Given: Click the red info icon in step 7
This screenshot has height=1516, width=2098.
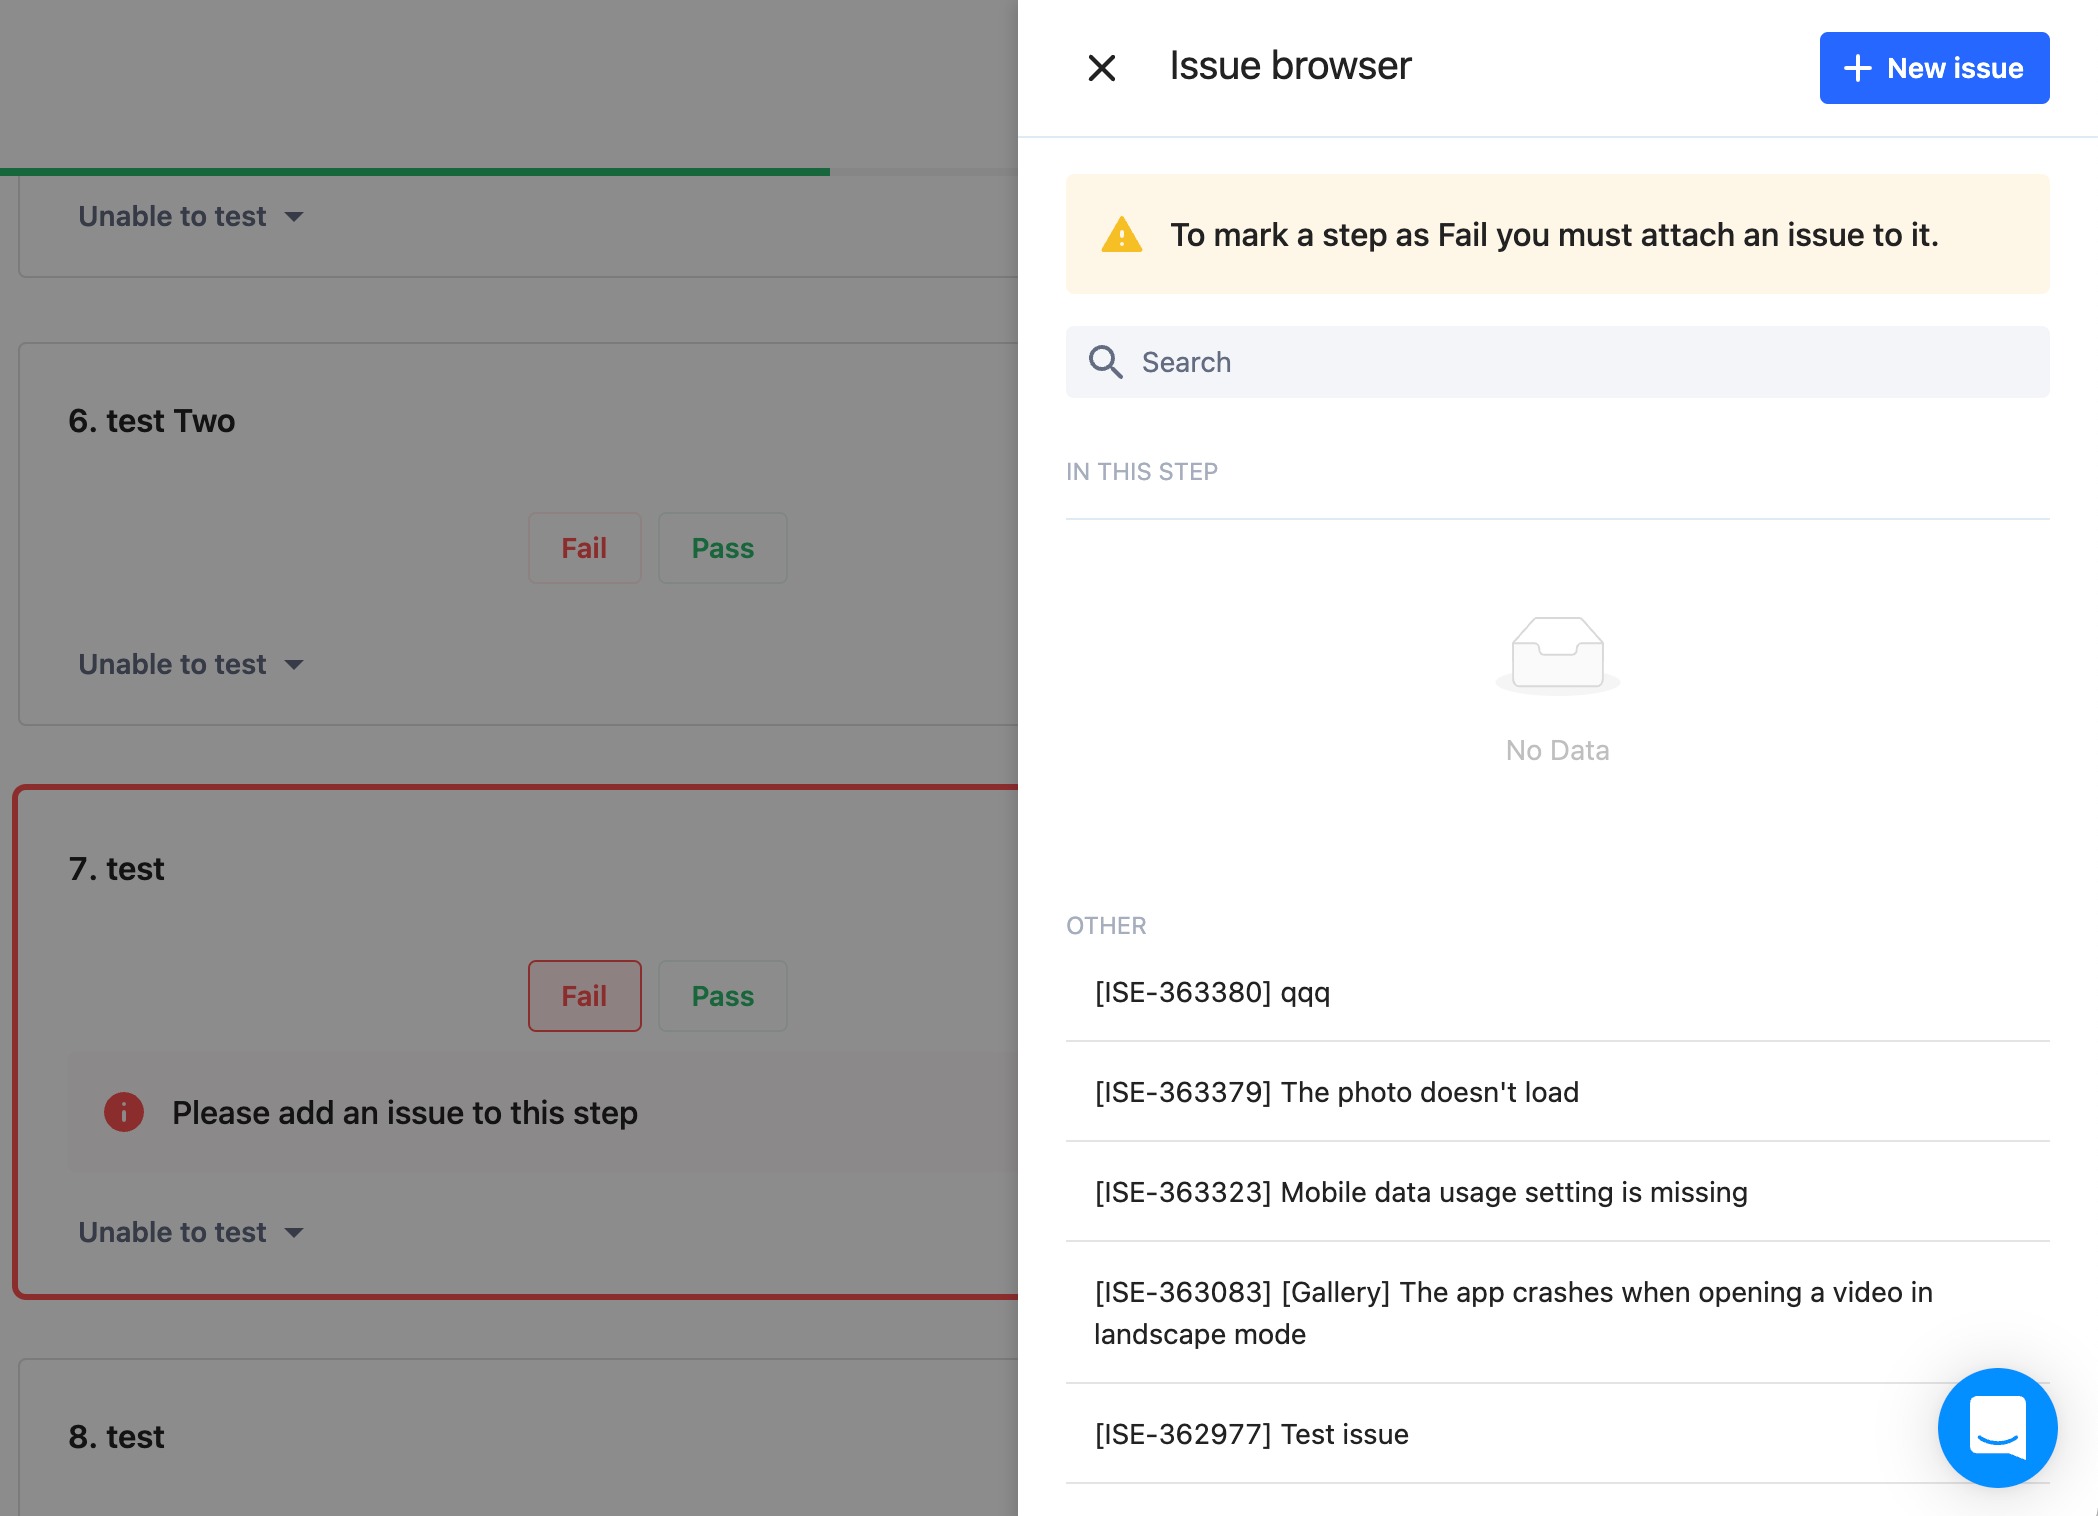Looking at the screenshot, I should [124, 1112].
